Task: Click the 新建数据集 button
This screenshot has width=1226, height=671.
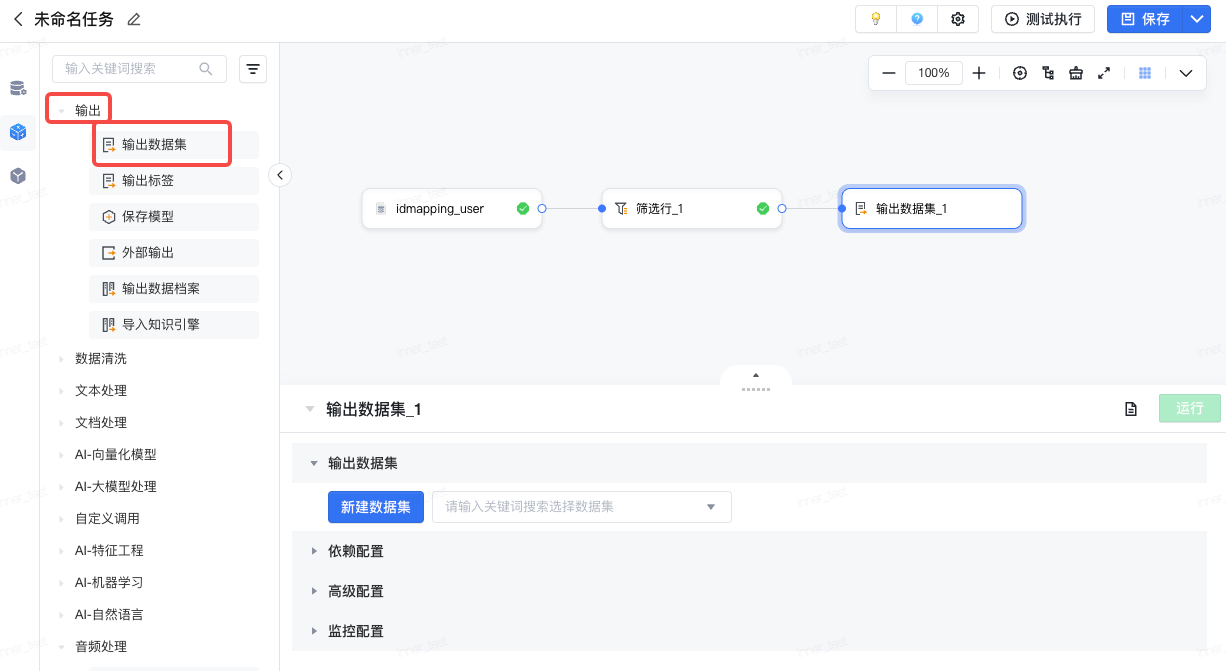Action: click(376, 507)
